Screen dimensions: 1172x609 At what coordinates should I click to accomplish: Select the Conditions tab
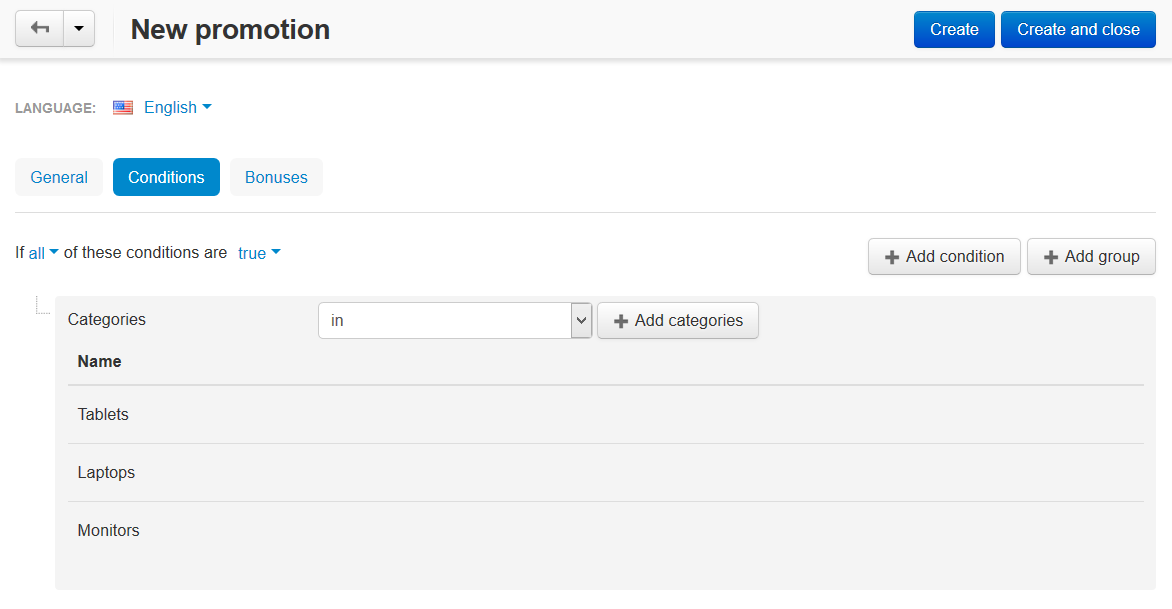click(x=166, y=177)
